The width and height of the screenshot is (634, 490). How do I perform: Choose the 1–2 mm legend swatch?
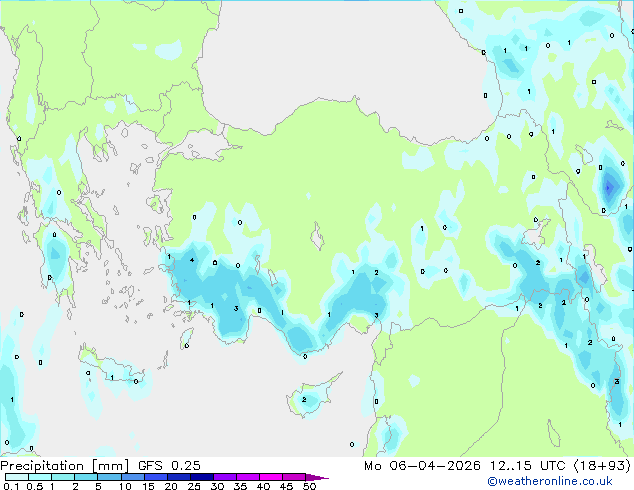[x=63, y=477]
